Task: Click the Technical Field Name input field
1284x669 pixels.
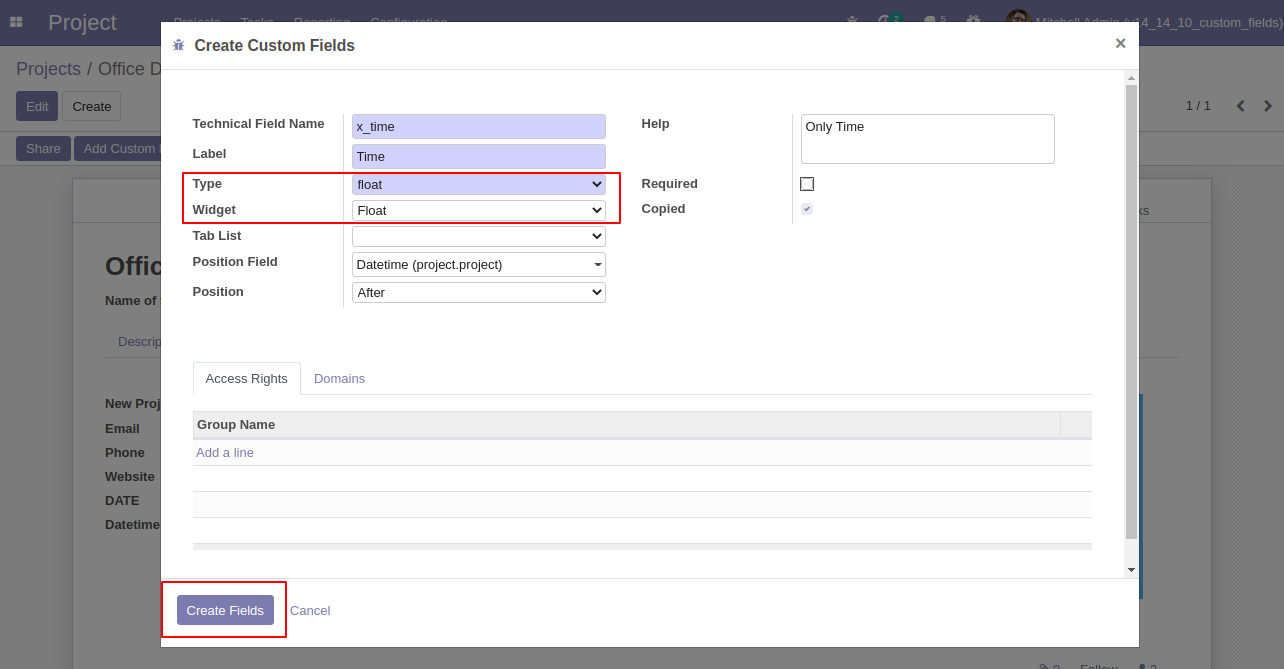Action: [x=479, y=126]
